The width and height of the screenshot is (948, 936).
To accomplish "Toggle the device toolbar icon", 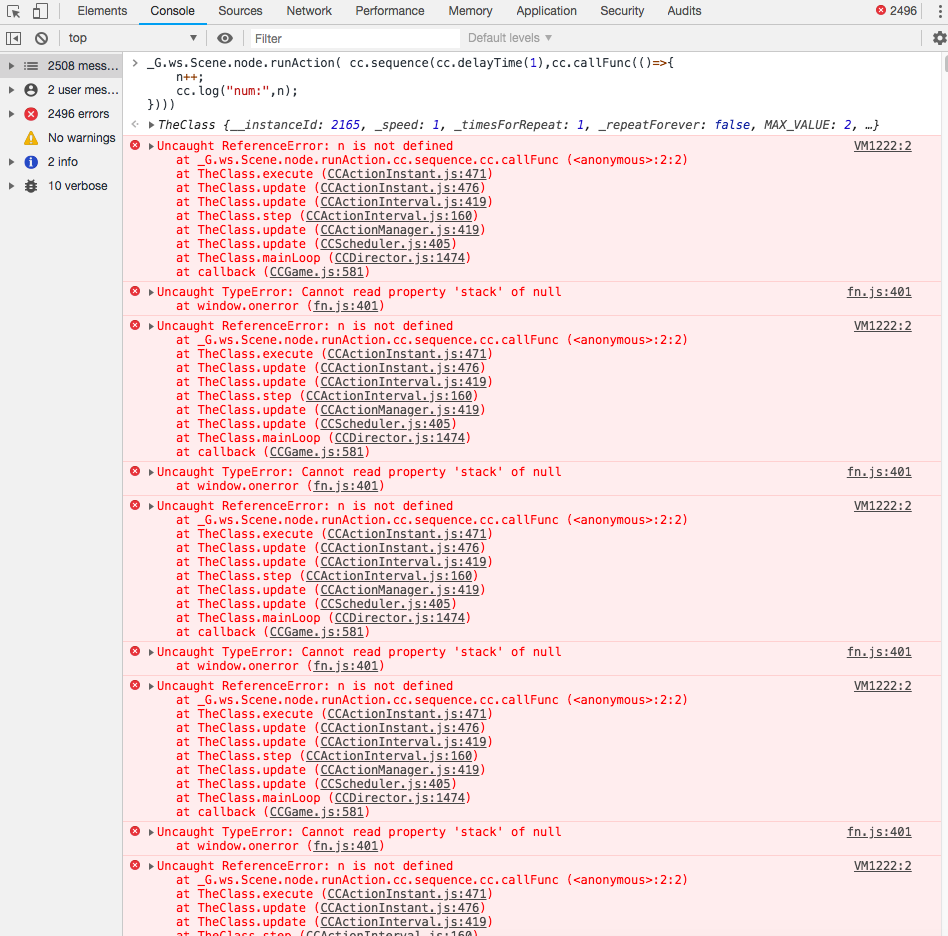I will click(x=41, y=11).
